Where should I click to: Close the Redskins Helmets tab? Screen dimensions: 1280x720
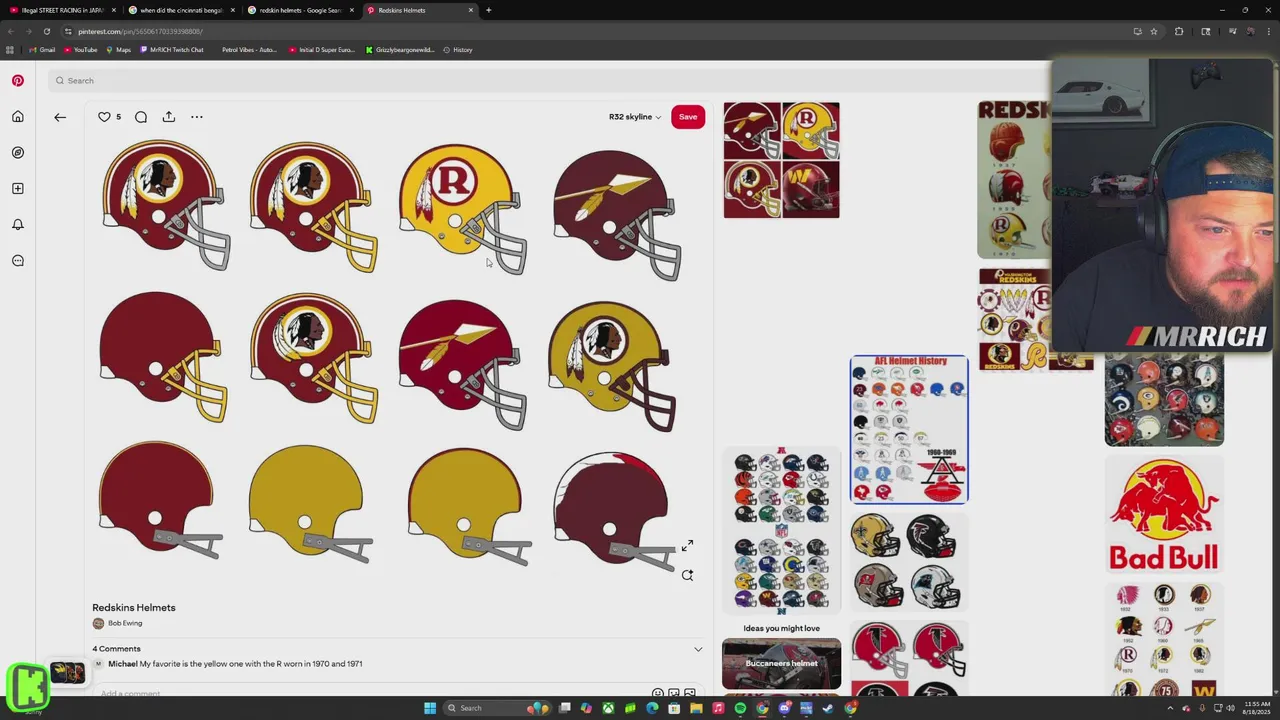click(x=470, y=10)
